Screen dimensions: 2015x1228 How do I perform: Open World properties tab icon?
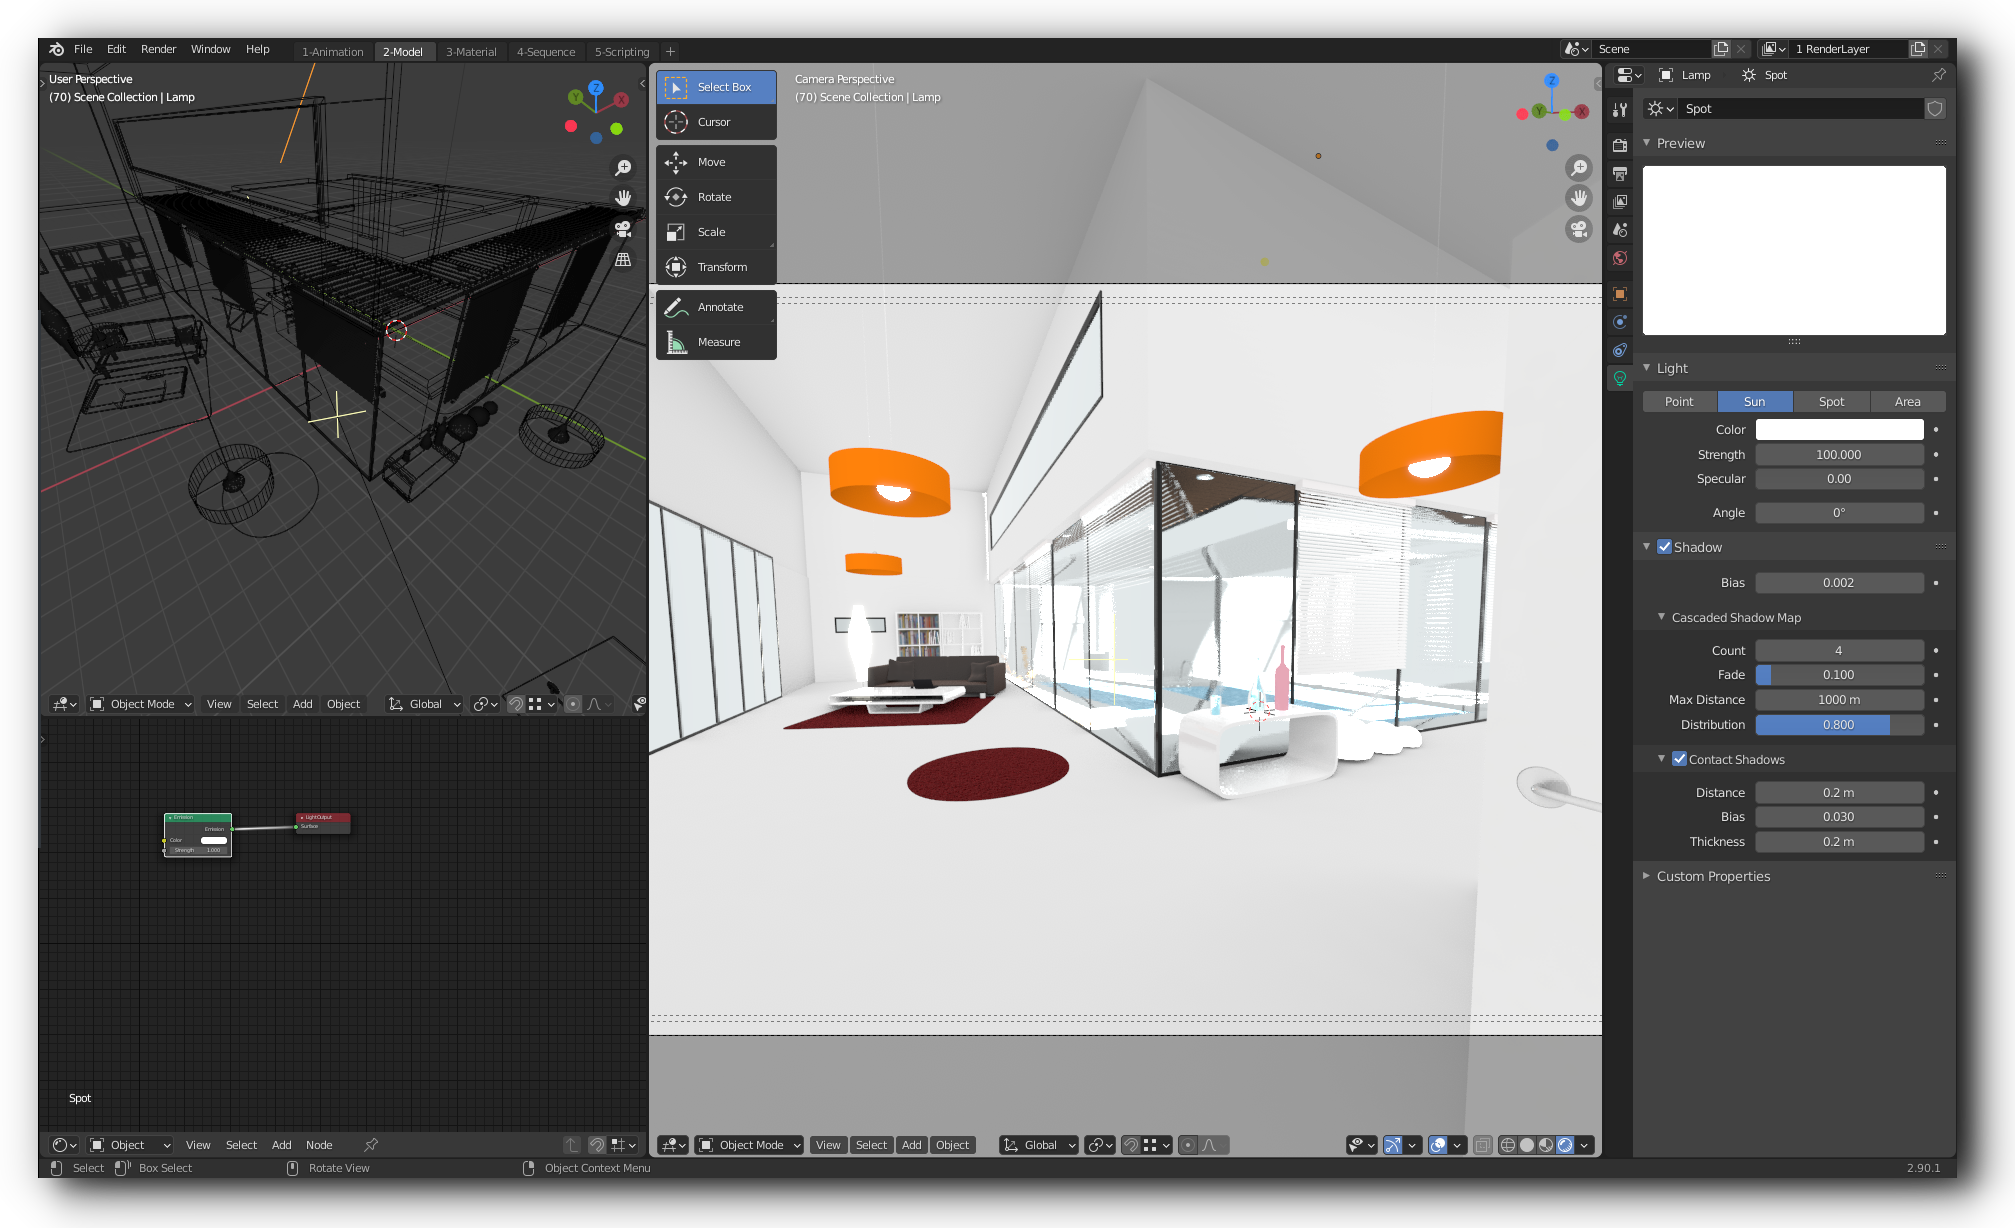pos(1620,258)
